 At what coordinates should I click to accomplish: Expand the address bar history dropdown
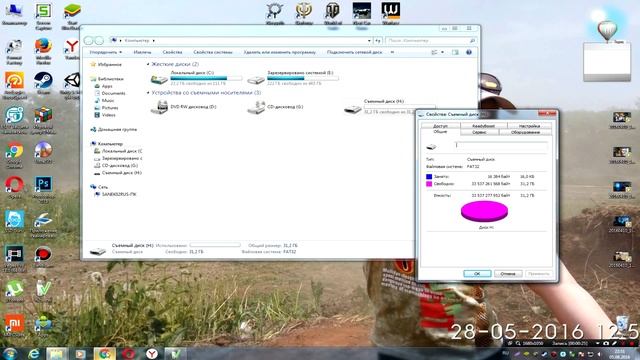click(x=369, y=41)
